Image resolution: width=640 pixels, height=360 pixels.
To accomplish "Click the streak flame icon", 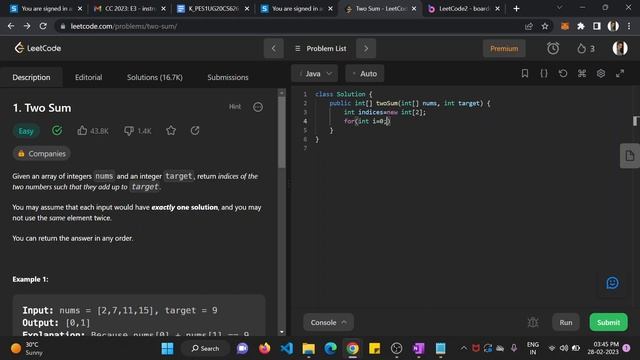I will click(581, 49).
